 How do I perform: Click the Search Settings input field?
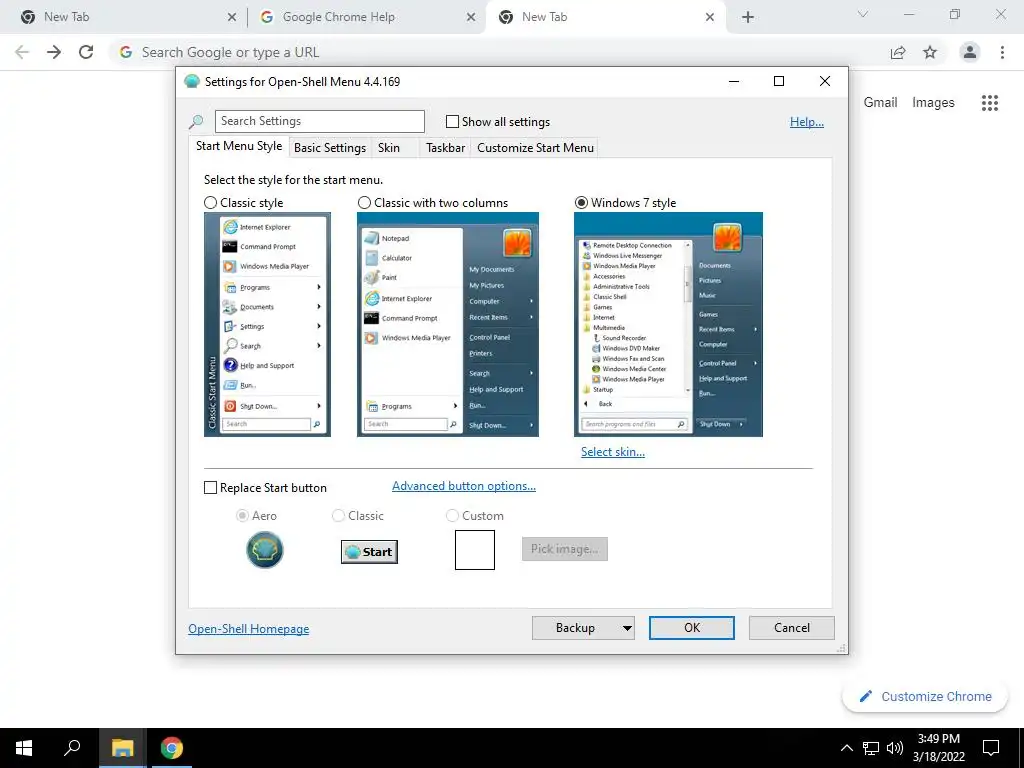coord(320,121)
